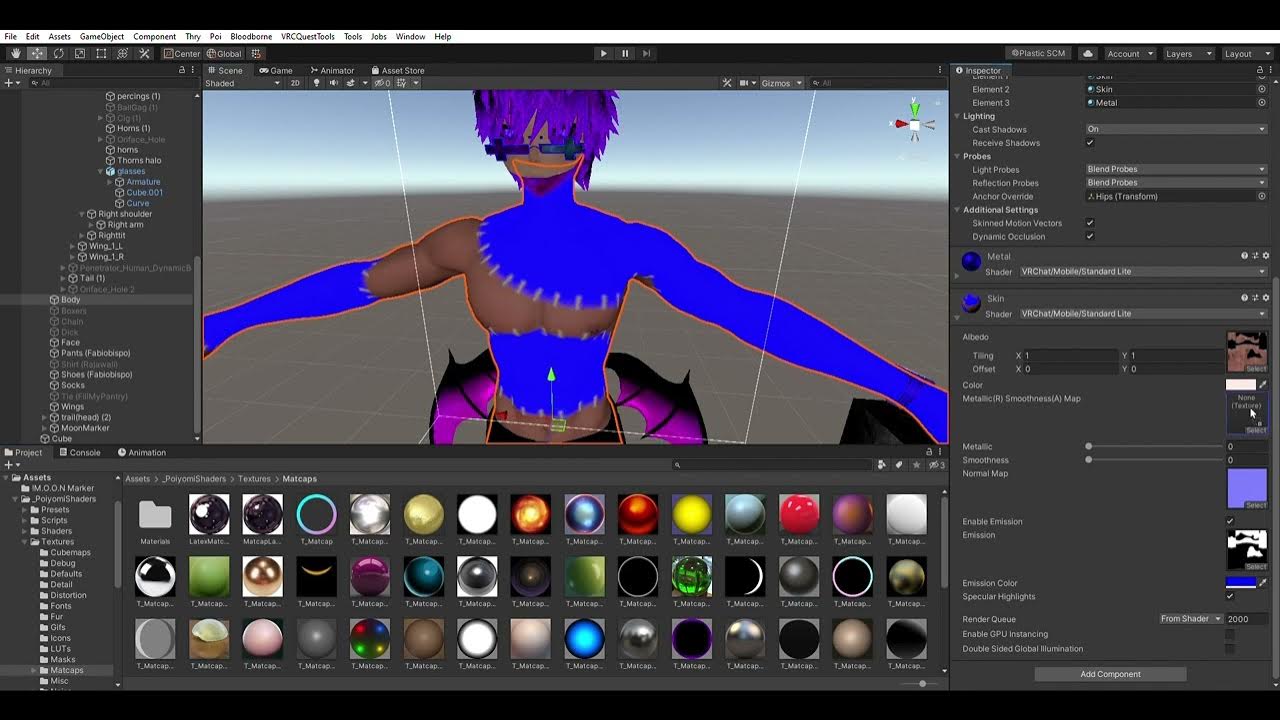Pick Color with eyedropper in Skin material
Image resolution: width=1280 pixels, height=720 pixels.
1262,385
